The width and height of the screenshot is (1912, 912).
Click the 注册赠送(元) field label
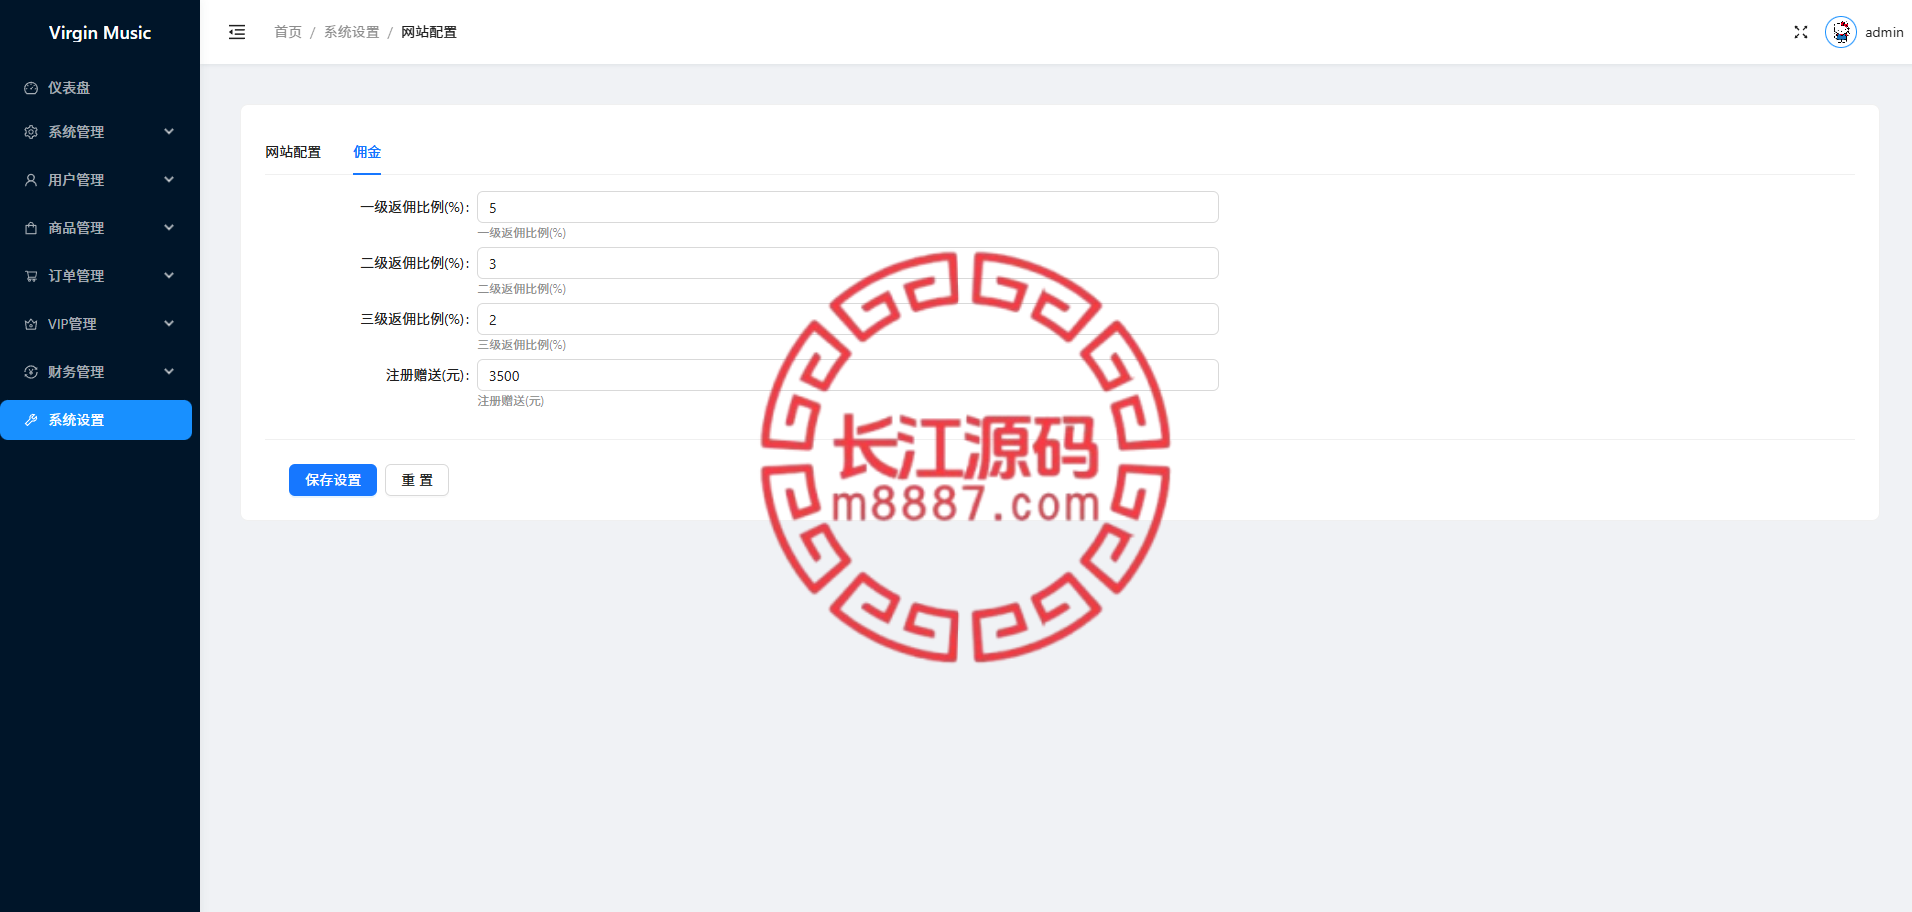pos(428,375)
